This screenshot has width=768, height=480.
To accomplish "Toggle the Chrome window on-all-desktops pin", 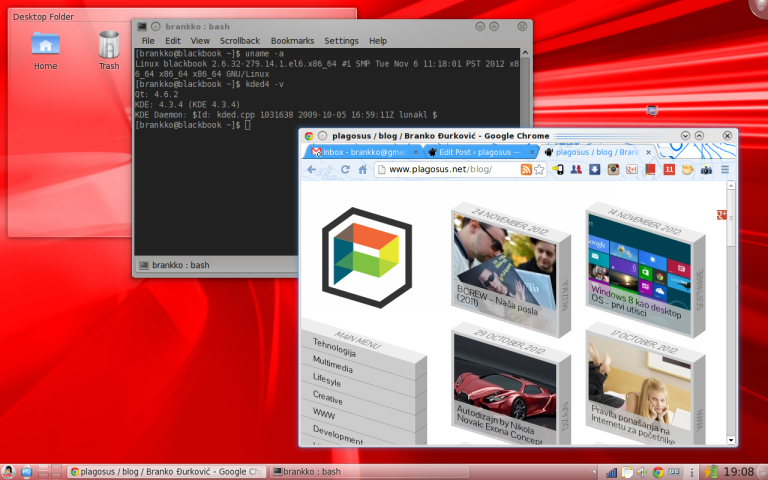I will tap(322, 136).
